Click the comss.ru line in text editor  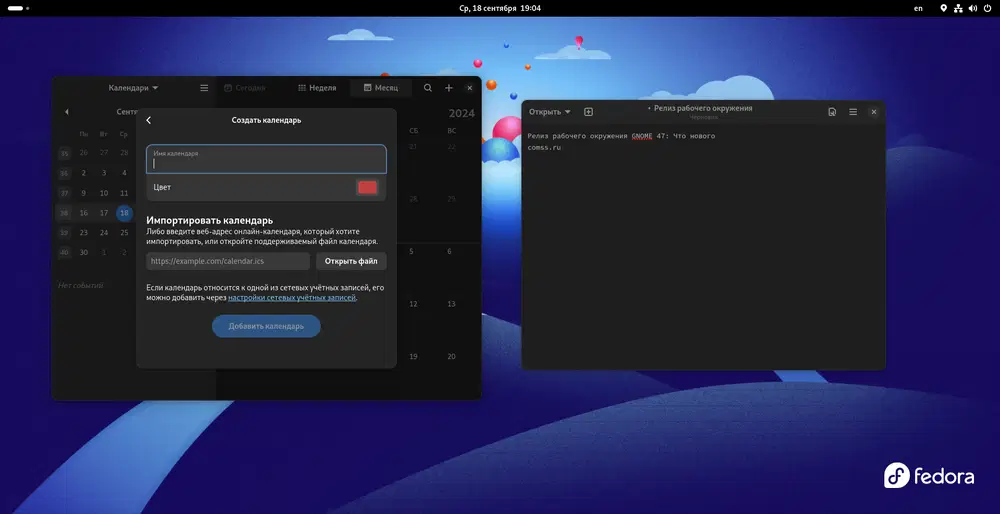click(544, 148)
